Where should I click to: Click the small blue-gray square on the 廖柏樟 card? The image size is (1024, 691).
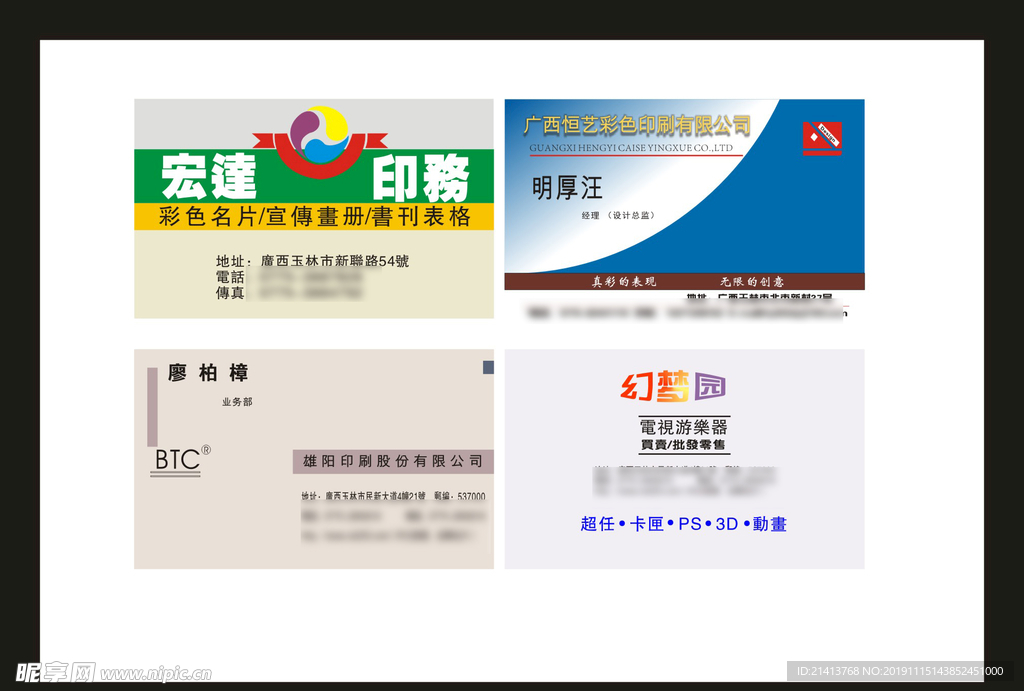pyautogui.click(x=488, y=368)
